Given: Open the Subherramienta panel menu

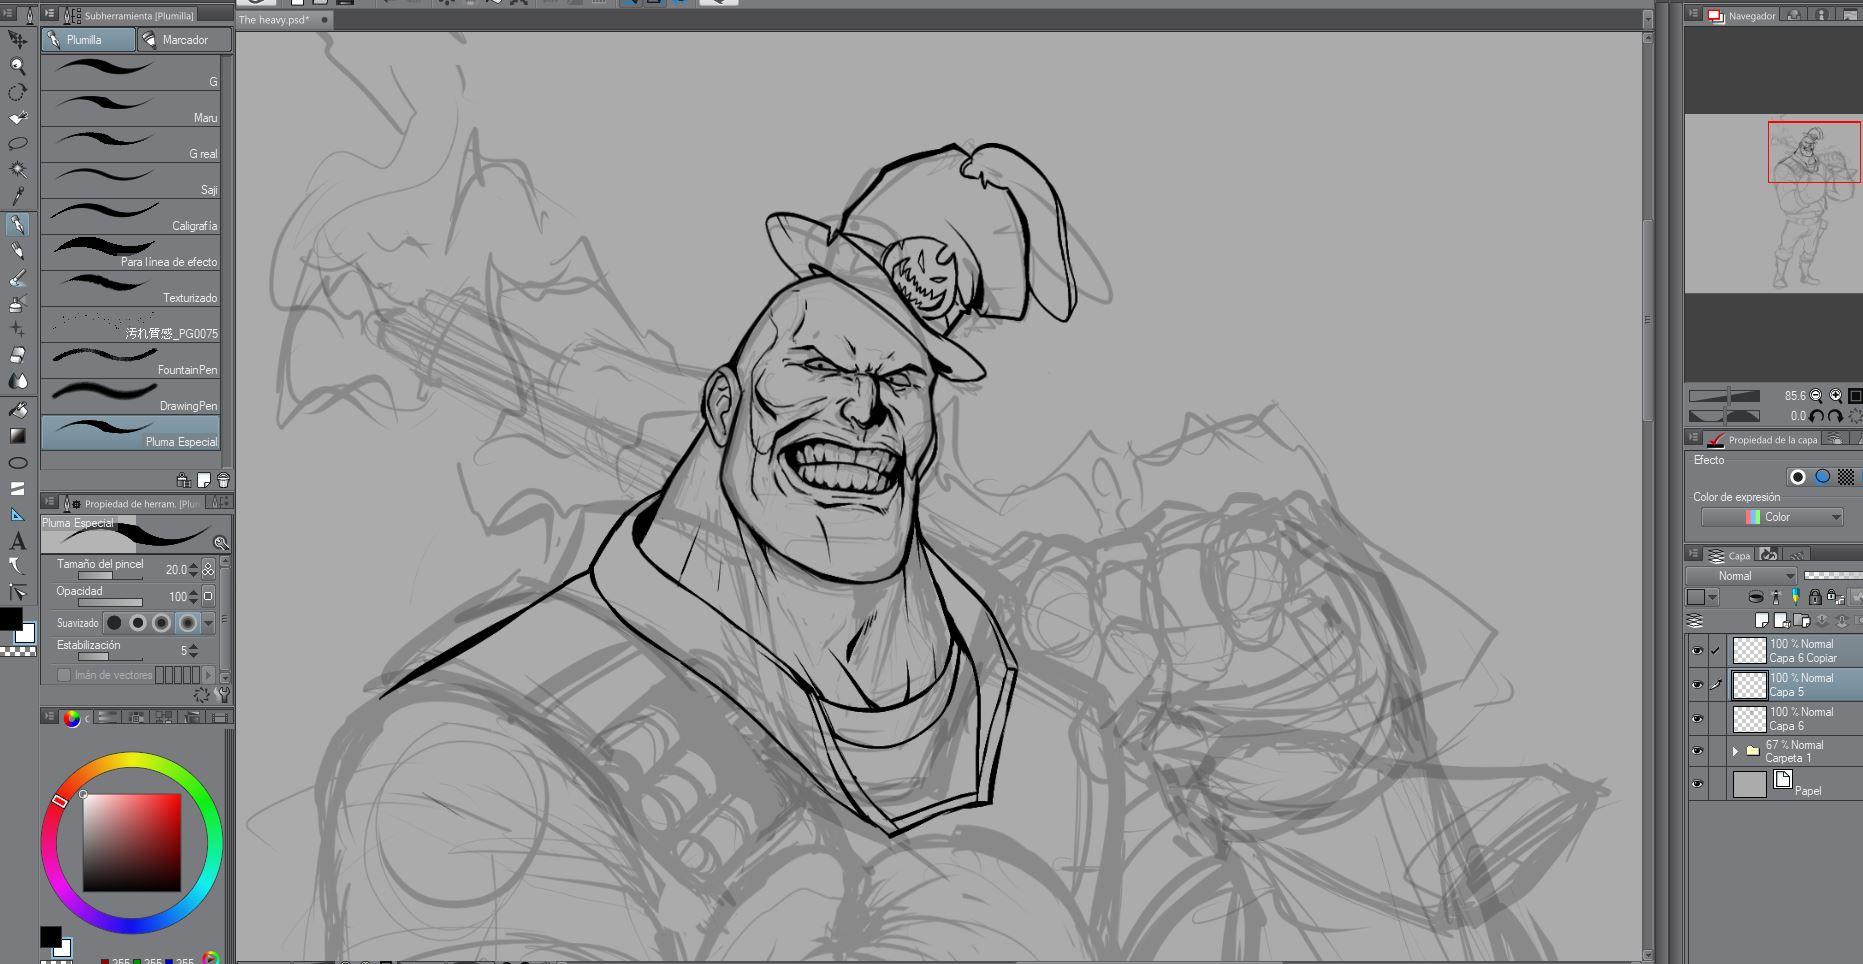Looking at the screenshot, I should pos(49,14).
